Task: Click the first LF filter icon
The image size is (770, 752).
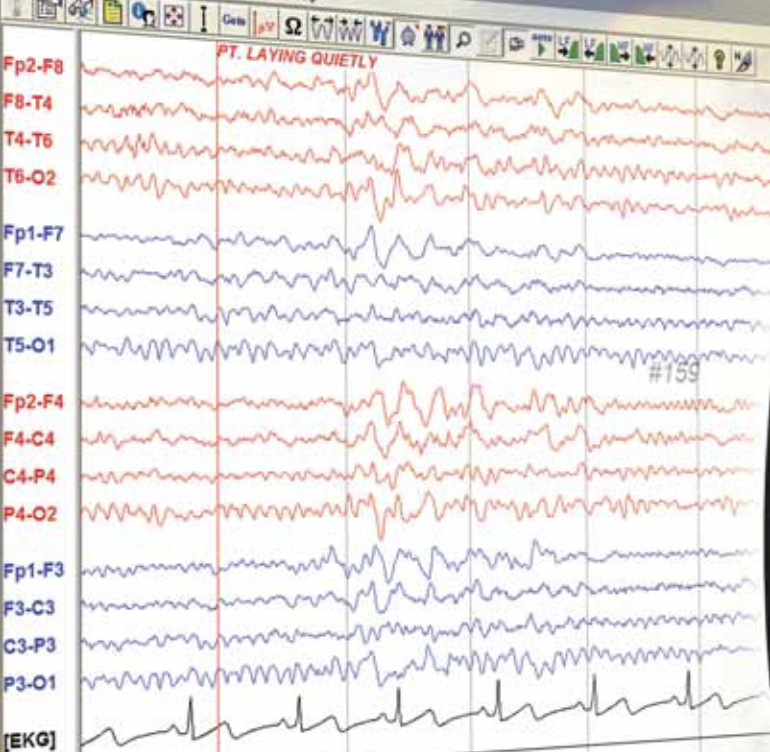Action: 568,49
